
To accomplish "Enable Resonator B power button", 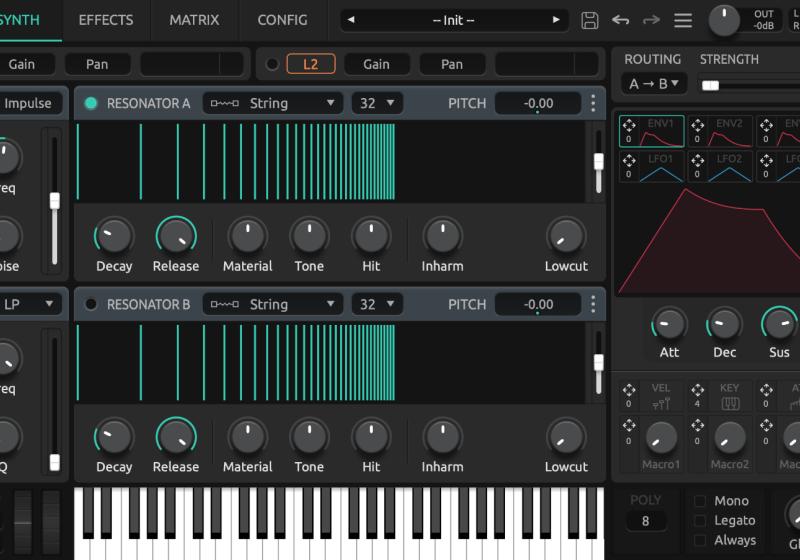I will coord(91,304).
